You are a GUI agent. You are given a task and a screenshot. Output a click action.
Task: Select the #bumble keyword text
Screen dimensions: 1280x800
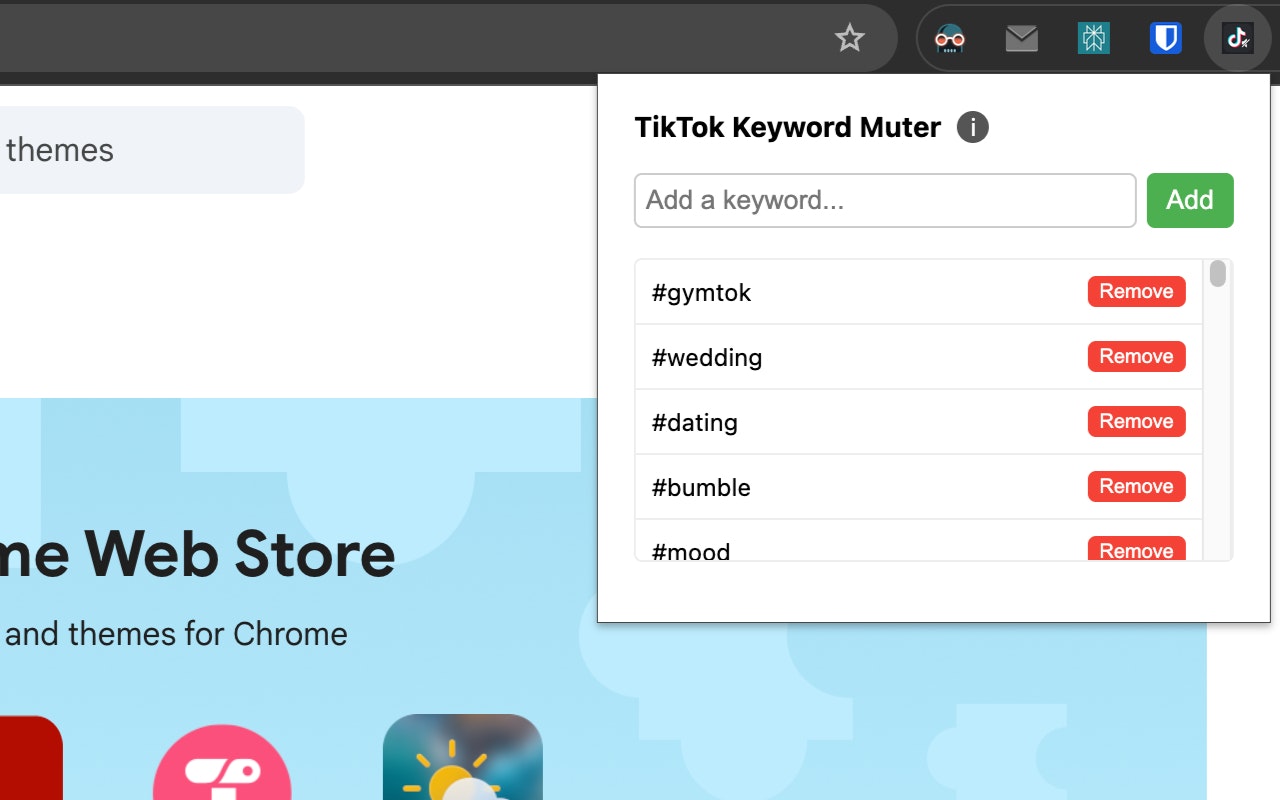point(701,488)
